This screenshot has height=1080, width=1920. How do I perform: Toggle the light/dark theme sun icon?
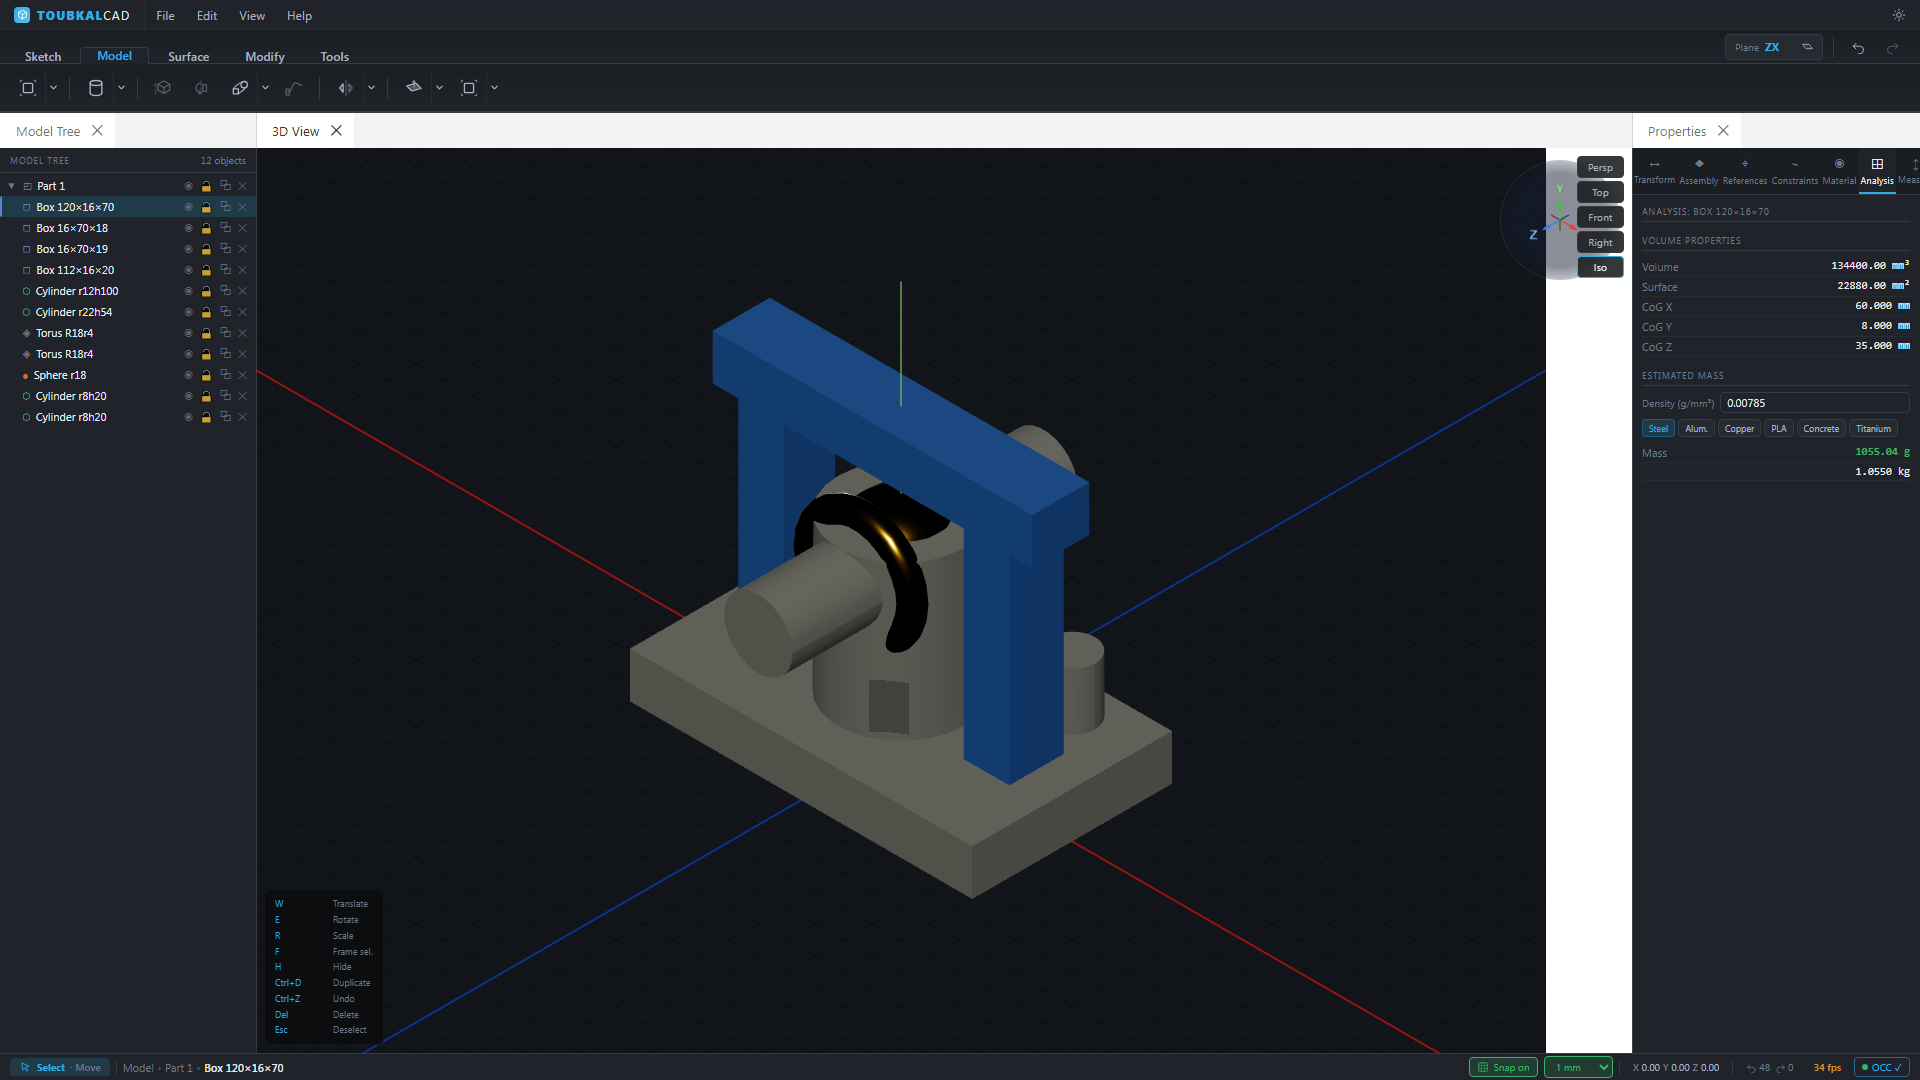[1898, 15]
